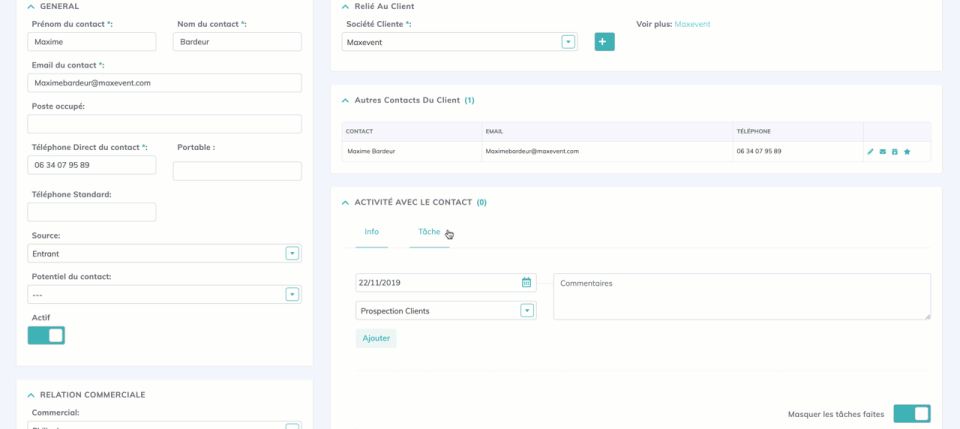
Task: Toggle the Actif switch
Action: pos(46,336)
